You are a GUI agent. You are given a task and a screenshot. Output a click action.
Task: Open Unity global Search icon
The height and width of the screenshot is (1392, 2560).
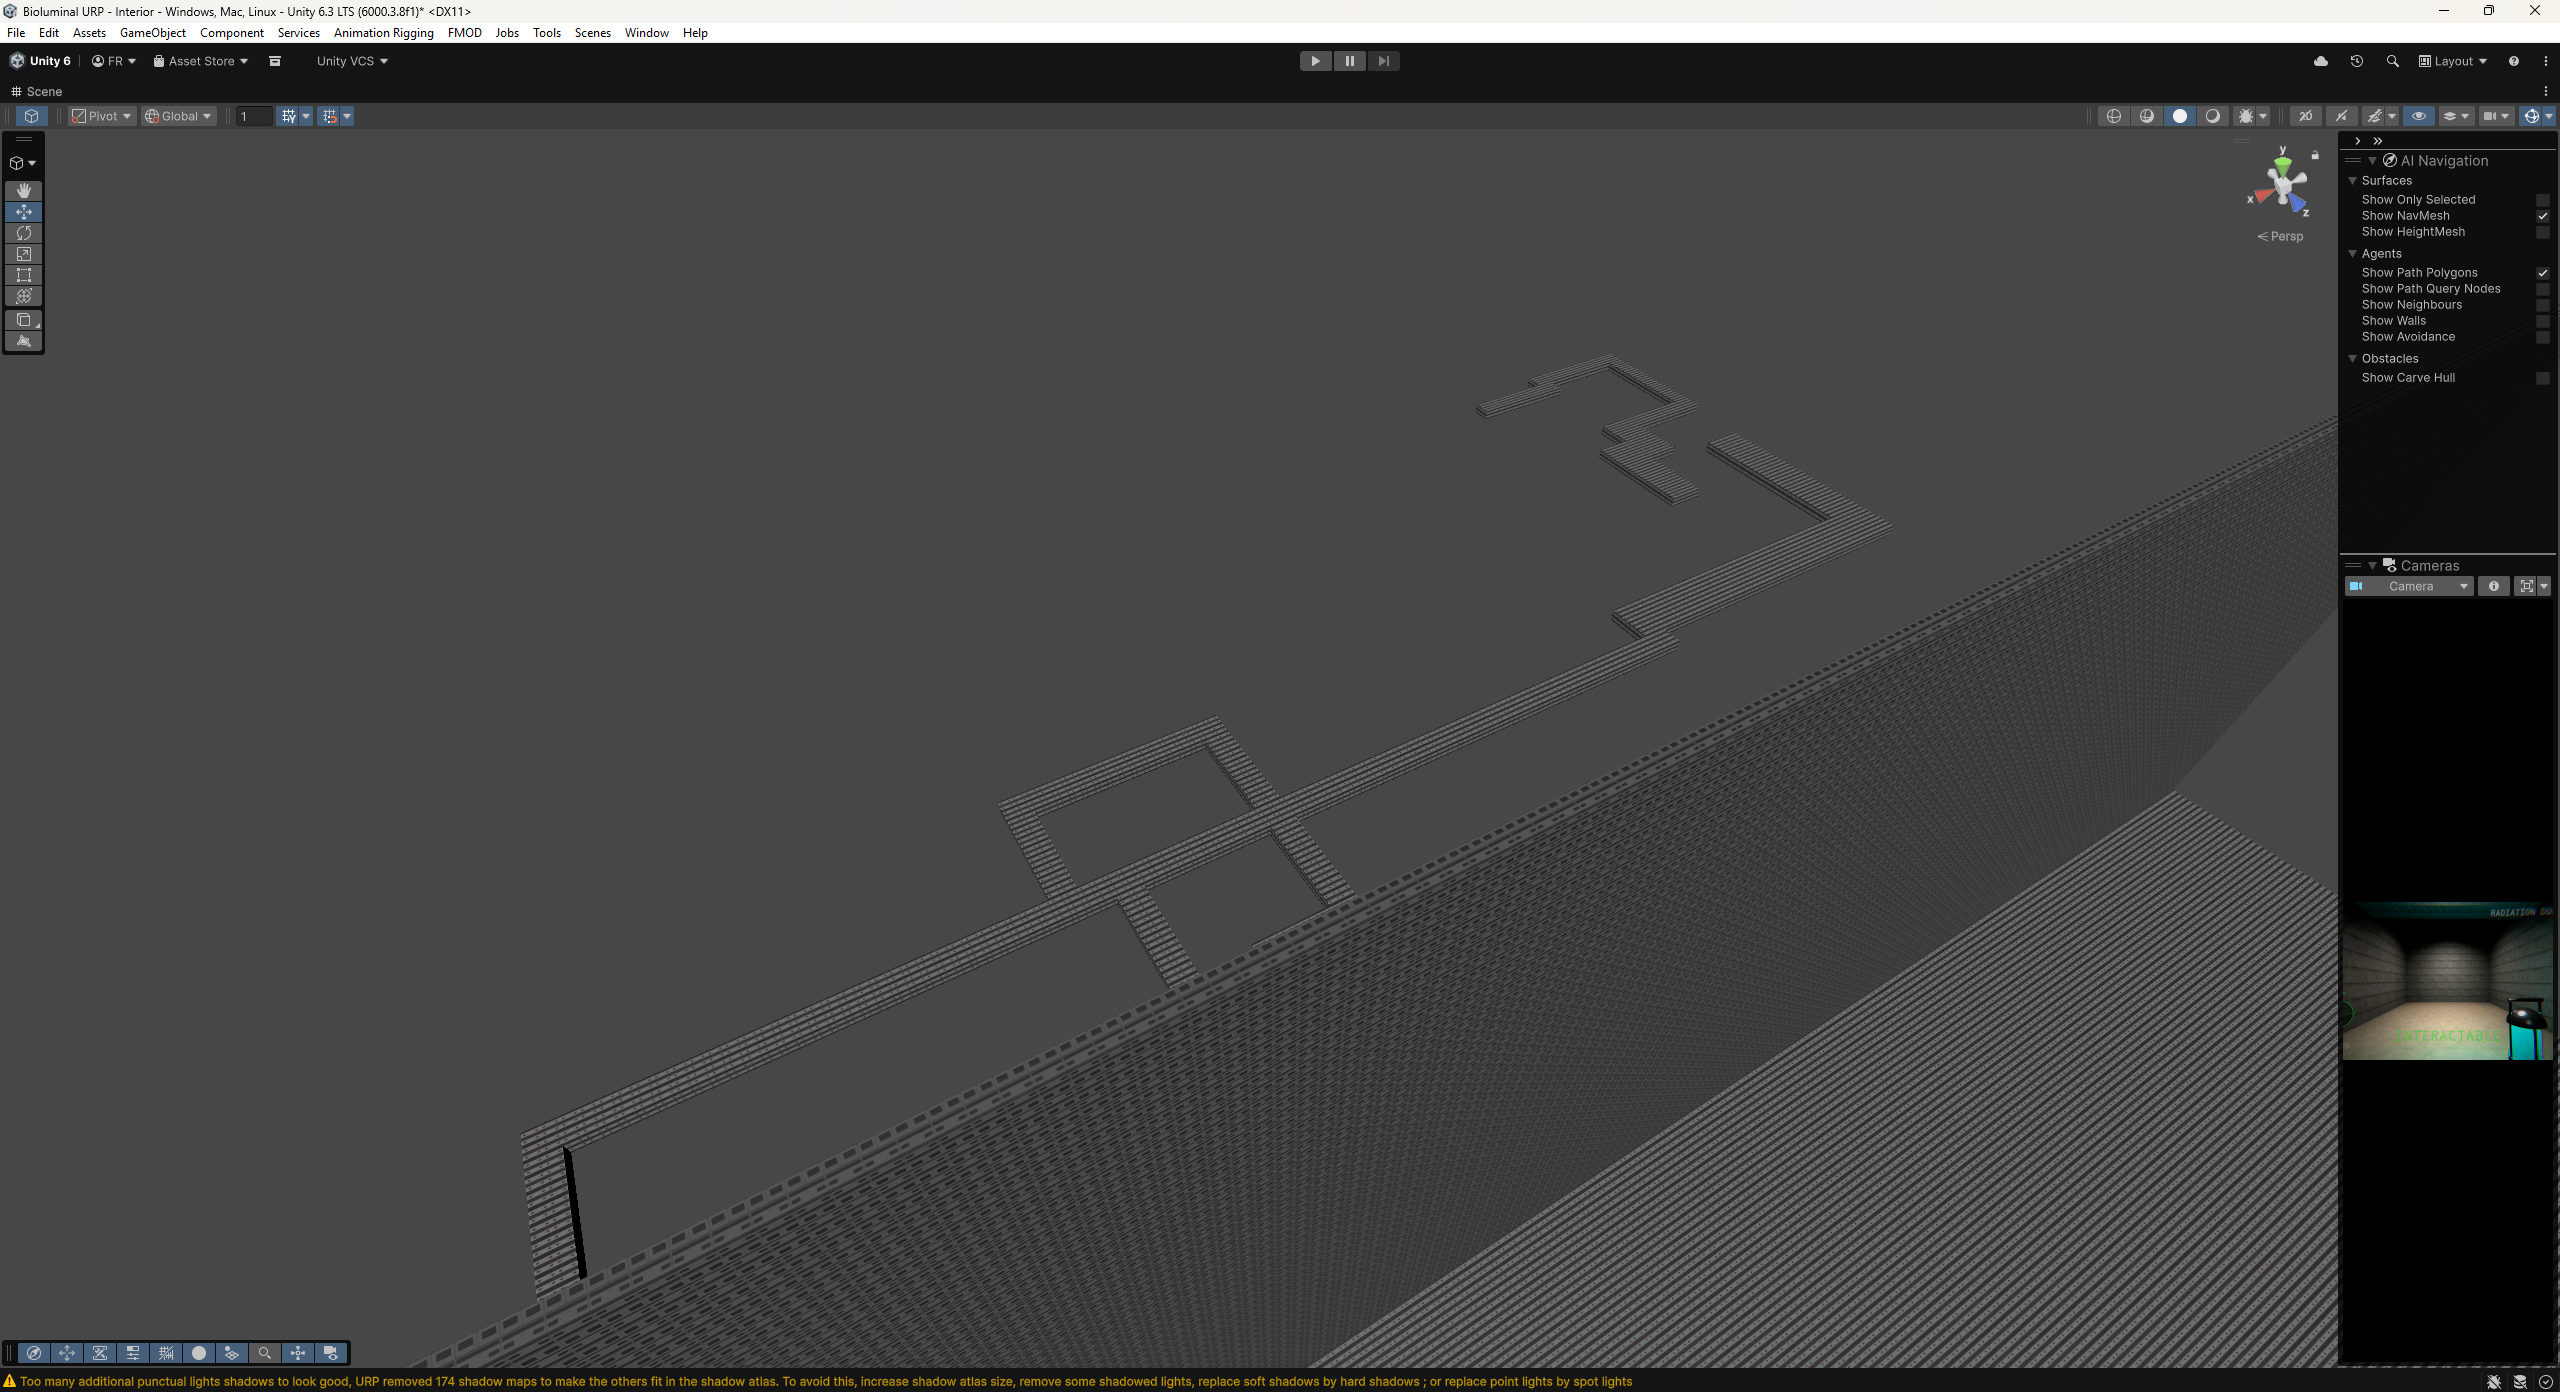pyautogui.click(x=2393, y=61)
